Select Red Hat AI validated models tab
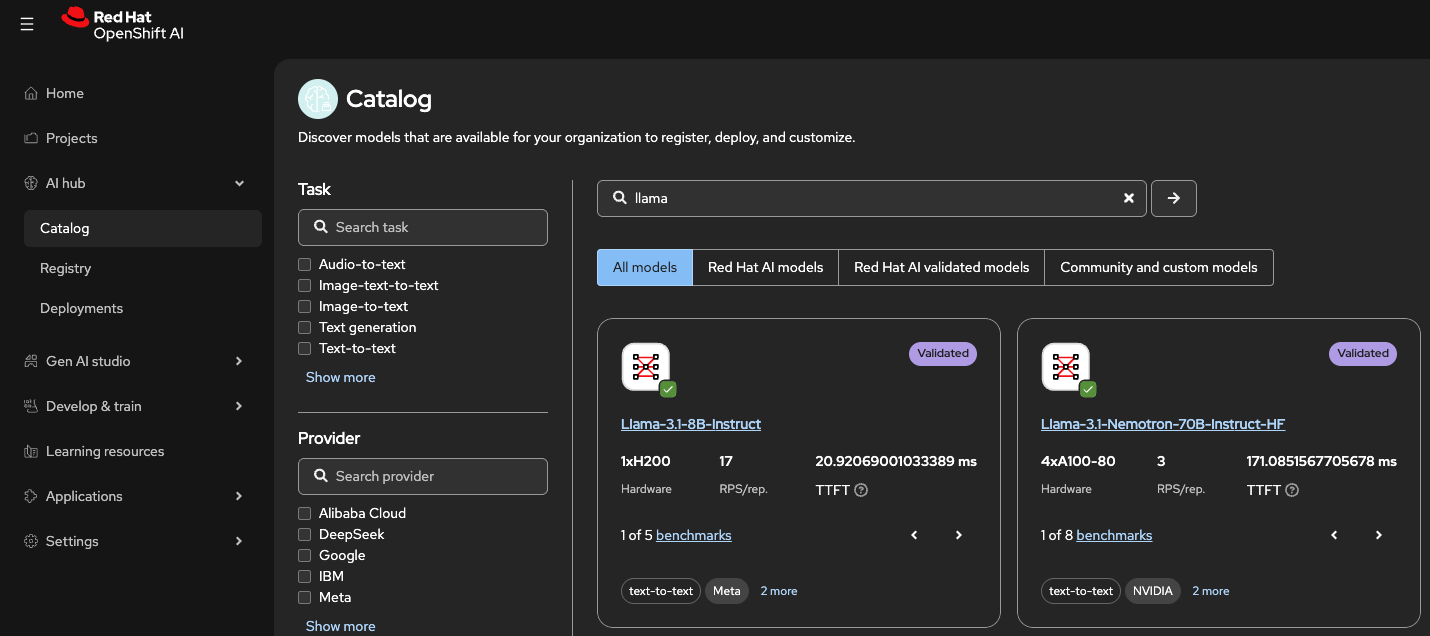The image size is (1430, 636). click(x=942, y=267)
